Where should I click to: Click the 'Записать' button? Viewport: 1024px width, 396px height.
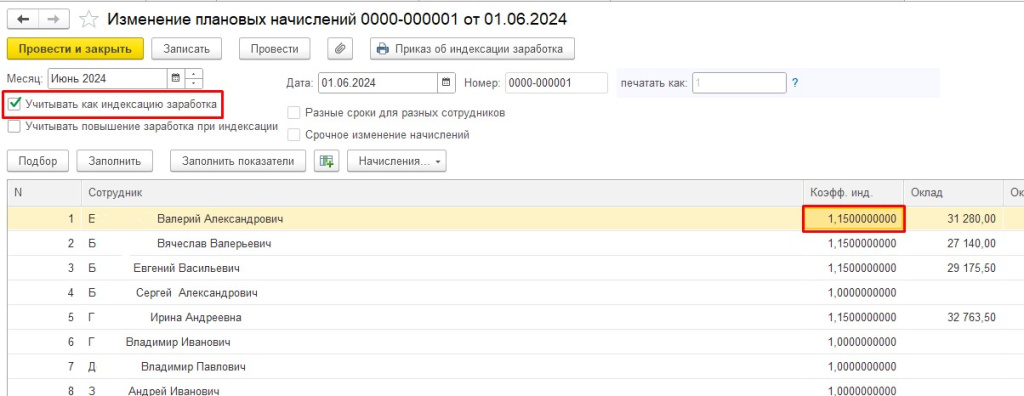pyautogui.click(x=187, y=49)
